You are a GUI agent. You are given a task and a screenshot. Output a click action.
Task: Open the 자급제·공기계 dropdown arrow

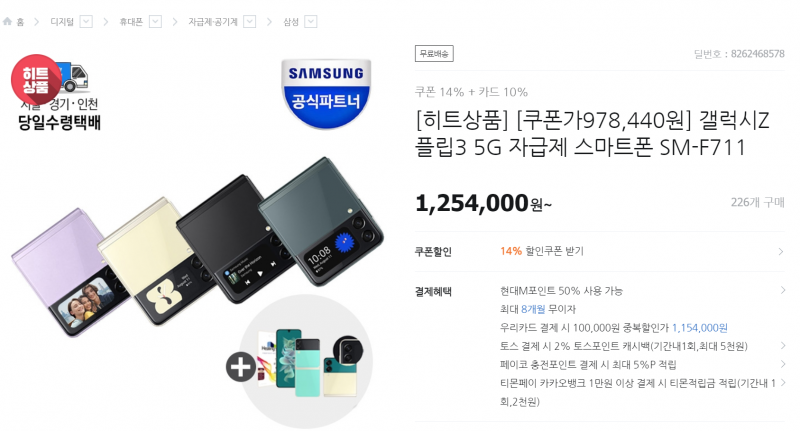click(249, 21)
